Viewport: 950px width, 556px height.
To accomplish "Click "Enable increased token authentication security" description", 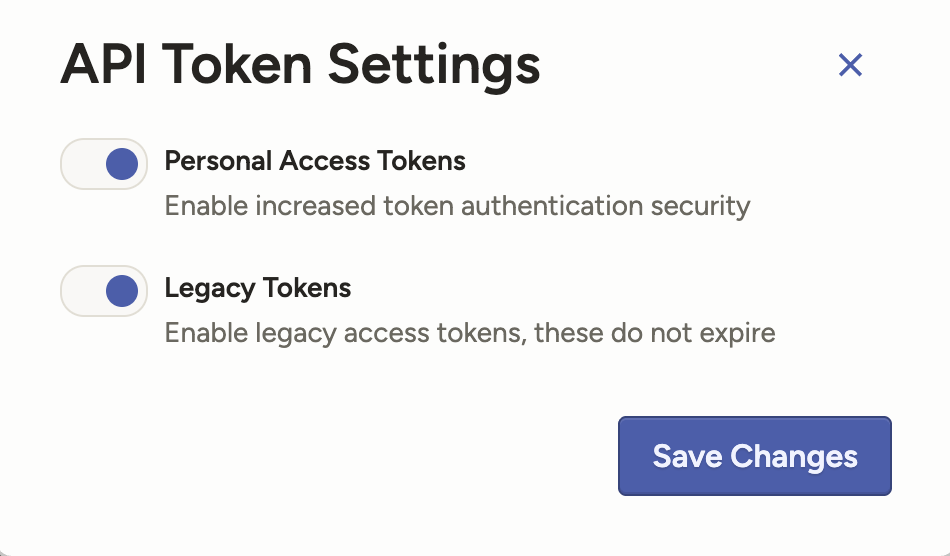I will coord(457,206).
